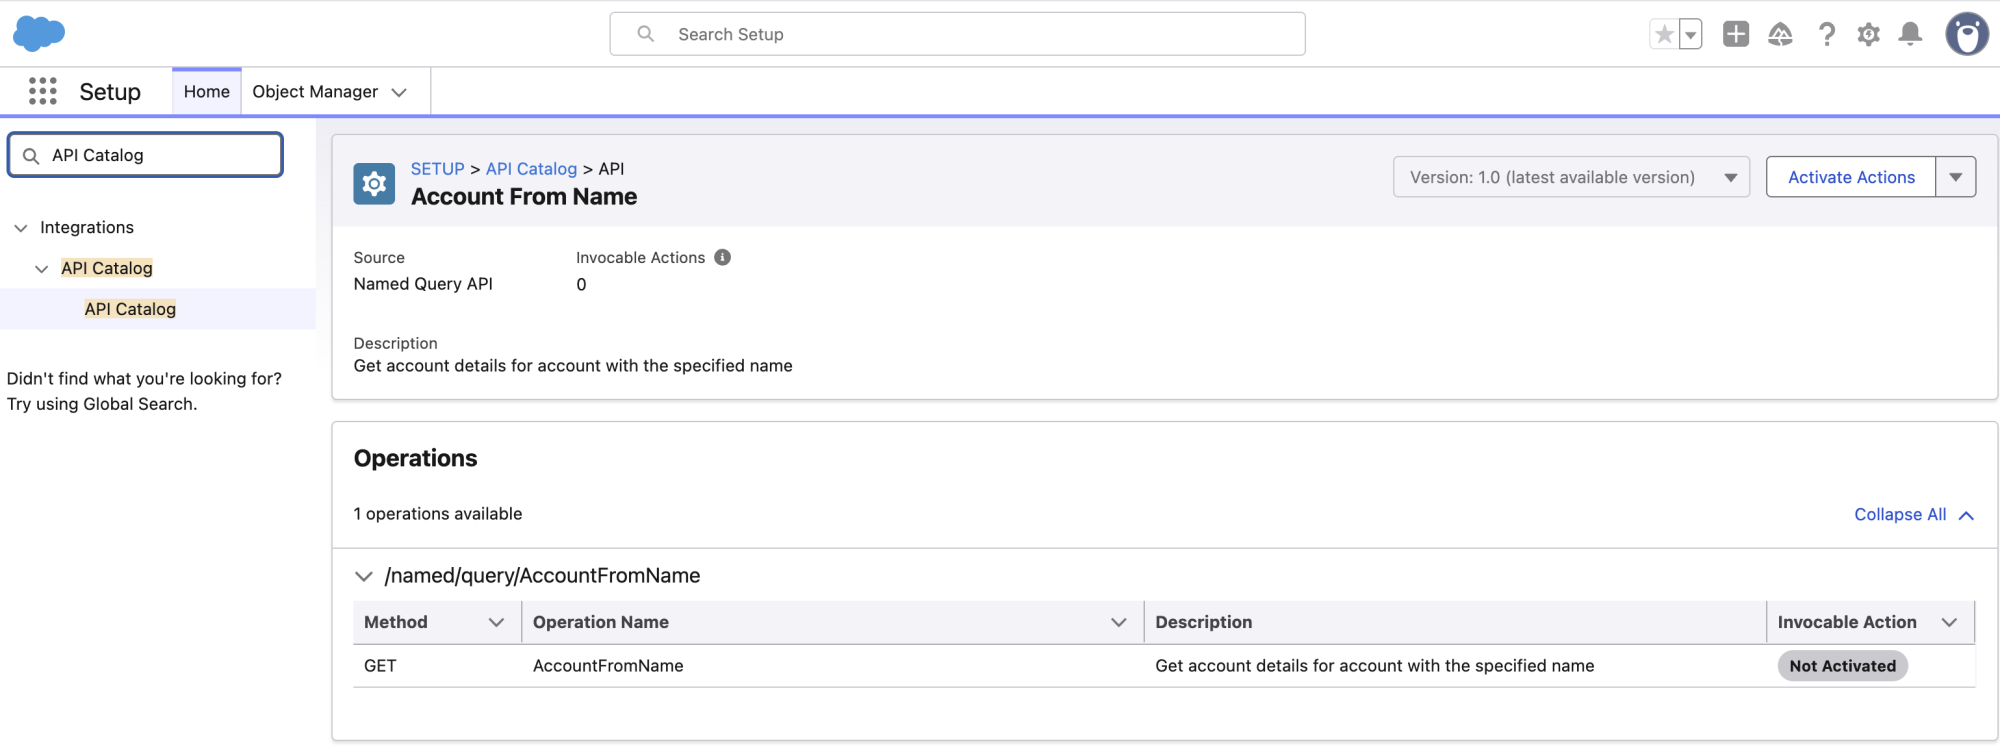
Task: Switch to the Home tab
Action: [x=206, y=91]
